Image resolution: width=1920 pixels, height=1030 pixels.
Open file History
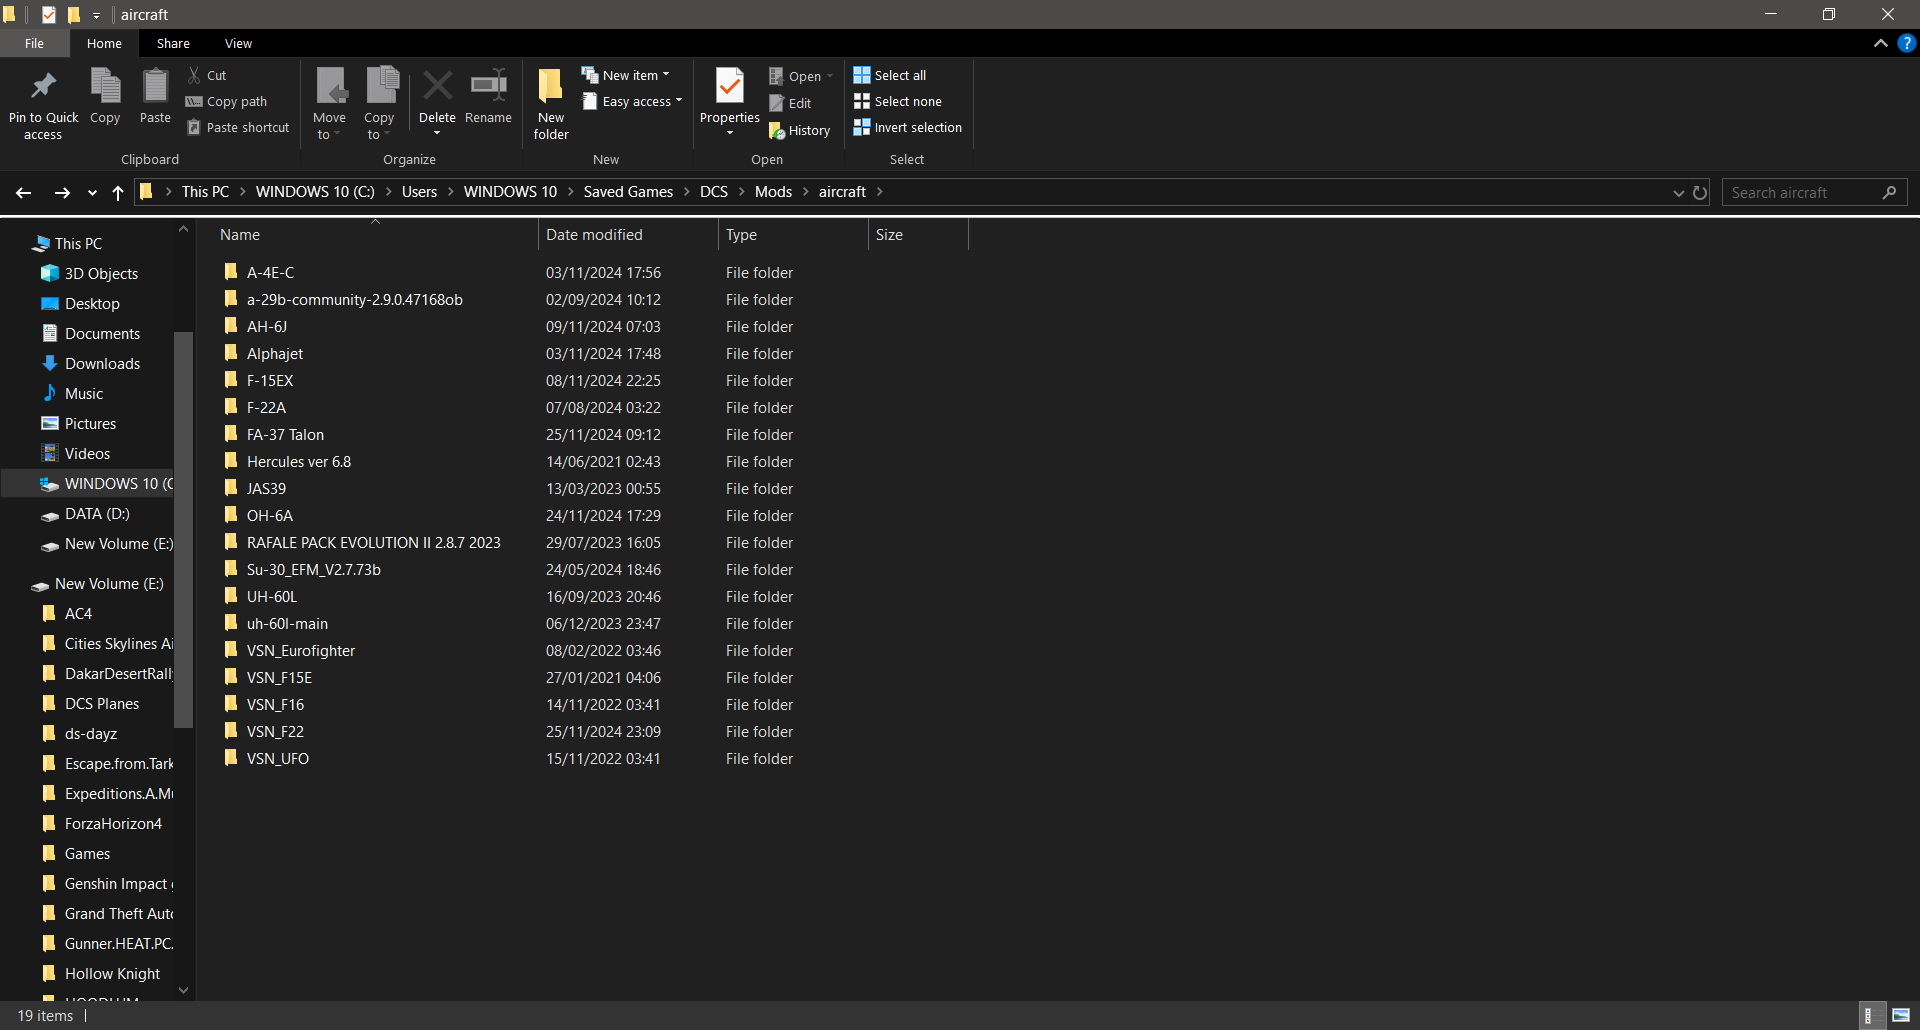coord(799,130)
